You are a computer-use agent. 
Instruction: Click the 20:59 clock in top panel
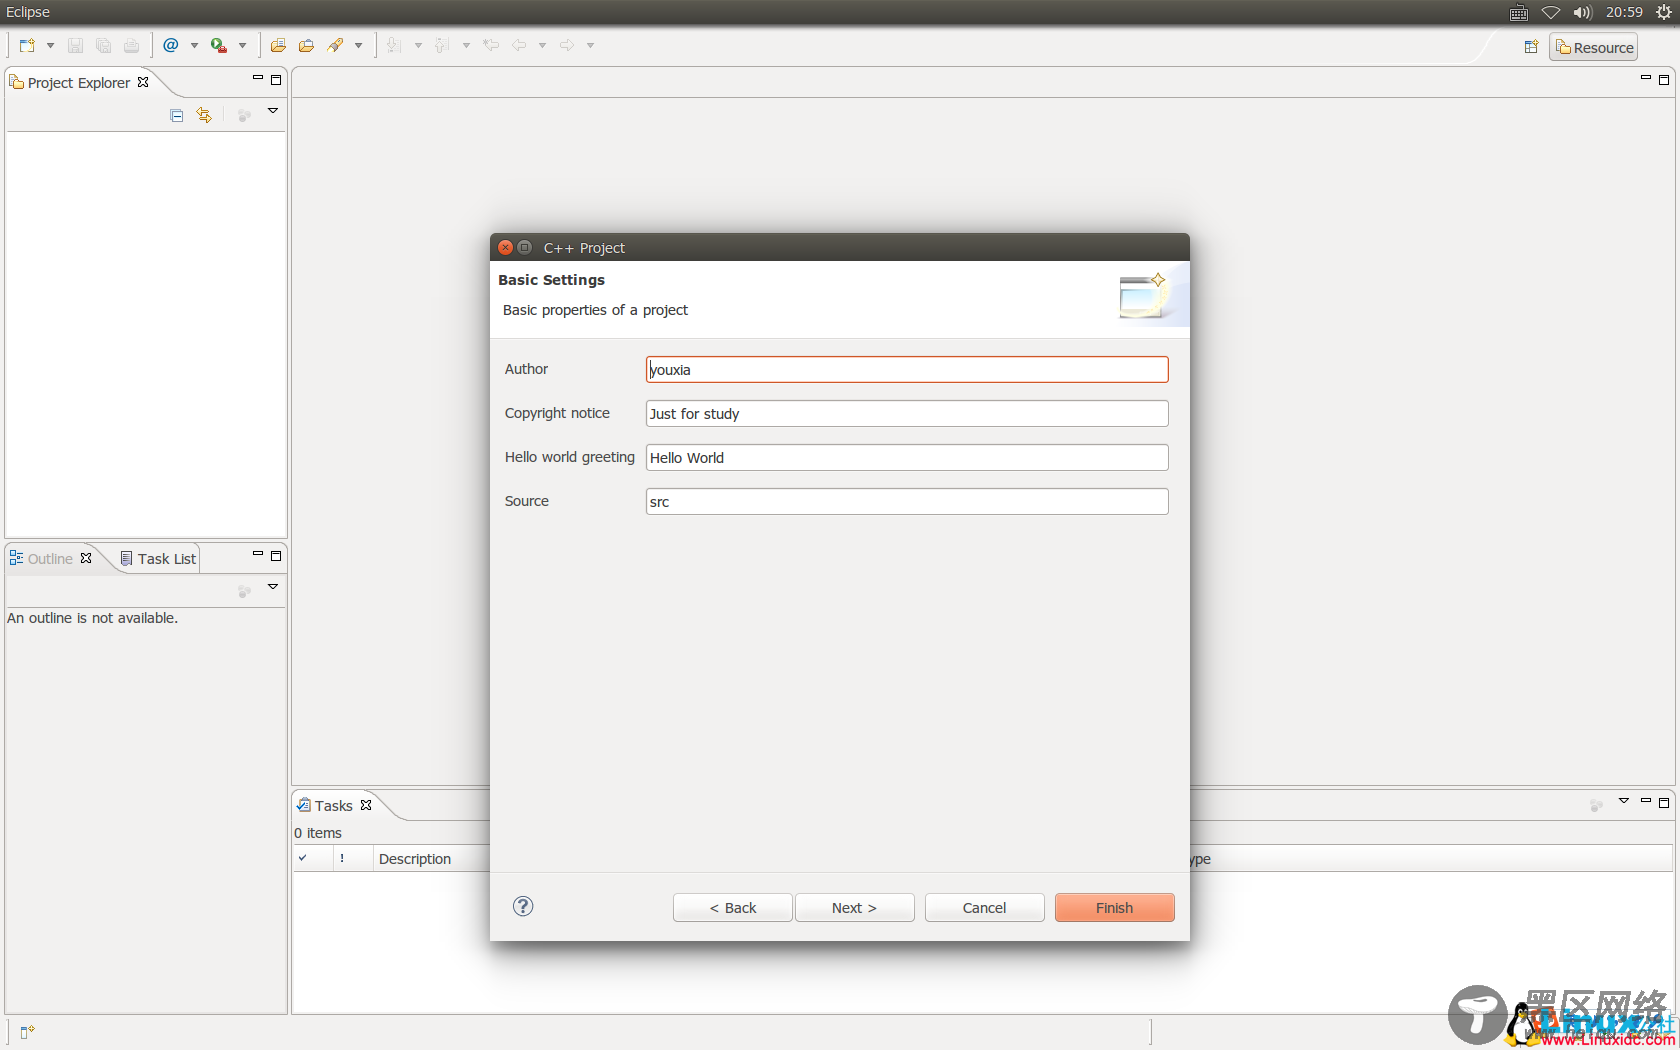click(x=1624, y=12)
